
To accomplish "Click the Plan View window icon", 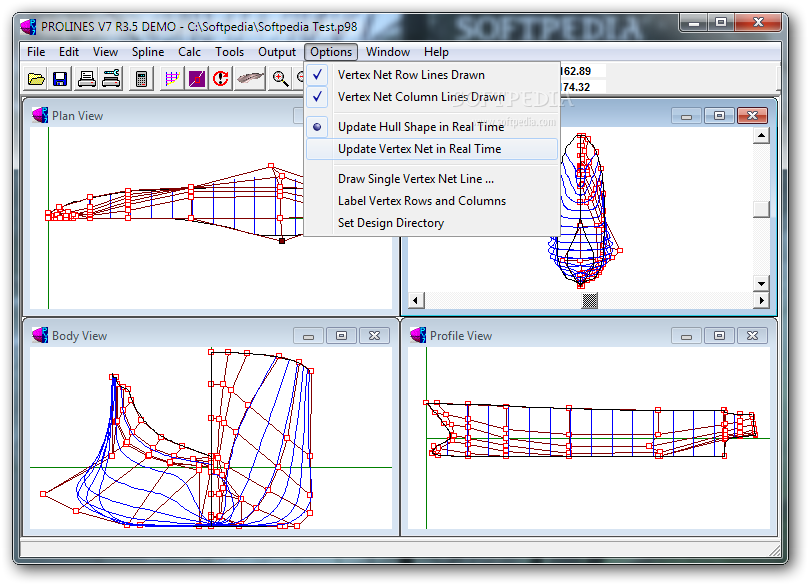I will point(40,115).
